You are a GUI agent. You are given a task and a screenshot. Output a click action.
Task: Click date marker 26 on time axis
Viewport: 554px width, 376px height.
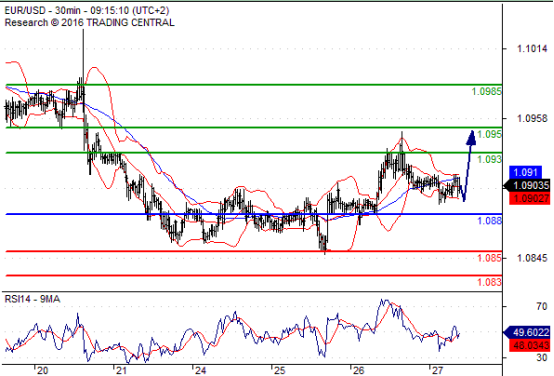point(358,370)
